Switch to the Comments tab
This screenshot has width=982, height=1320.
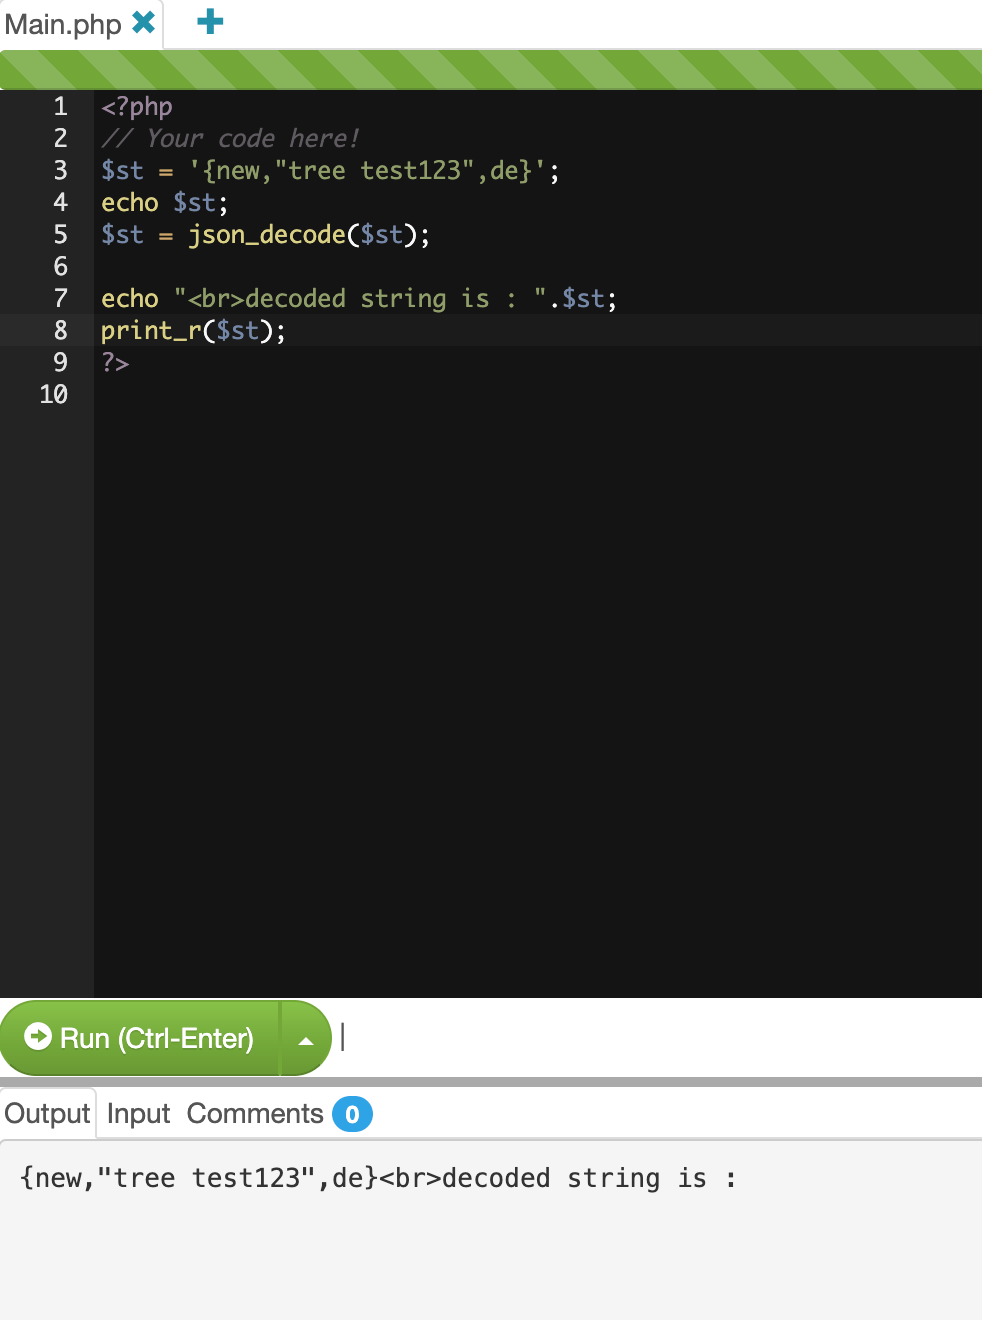point(255,1113)
